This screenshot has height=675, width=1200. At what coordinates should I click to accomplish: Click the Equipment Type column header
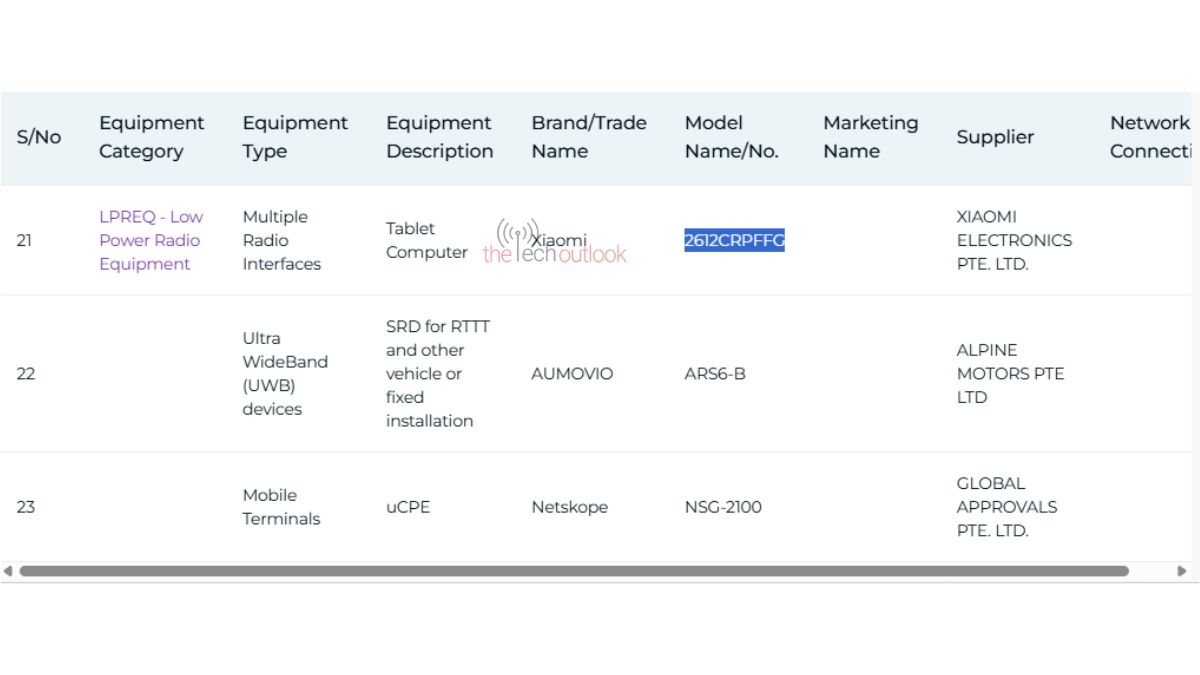(295, 137)
